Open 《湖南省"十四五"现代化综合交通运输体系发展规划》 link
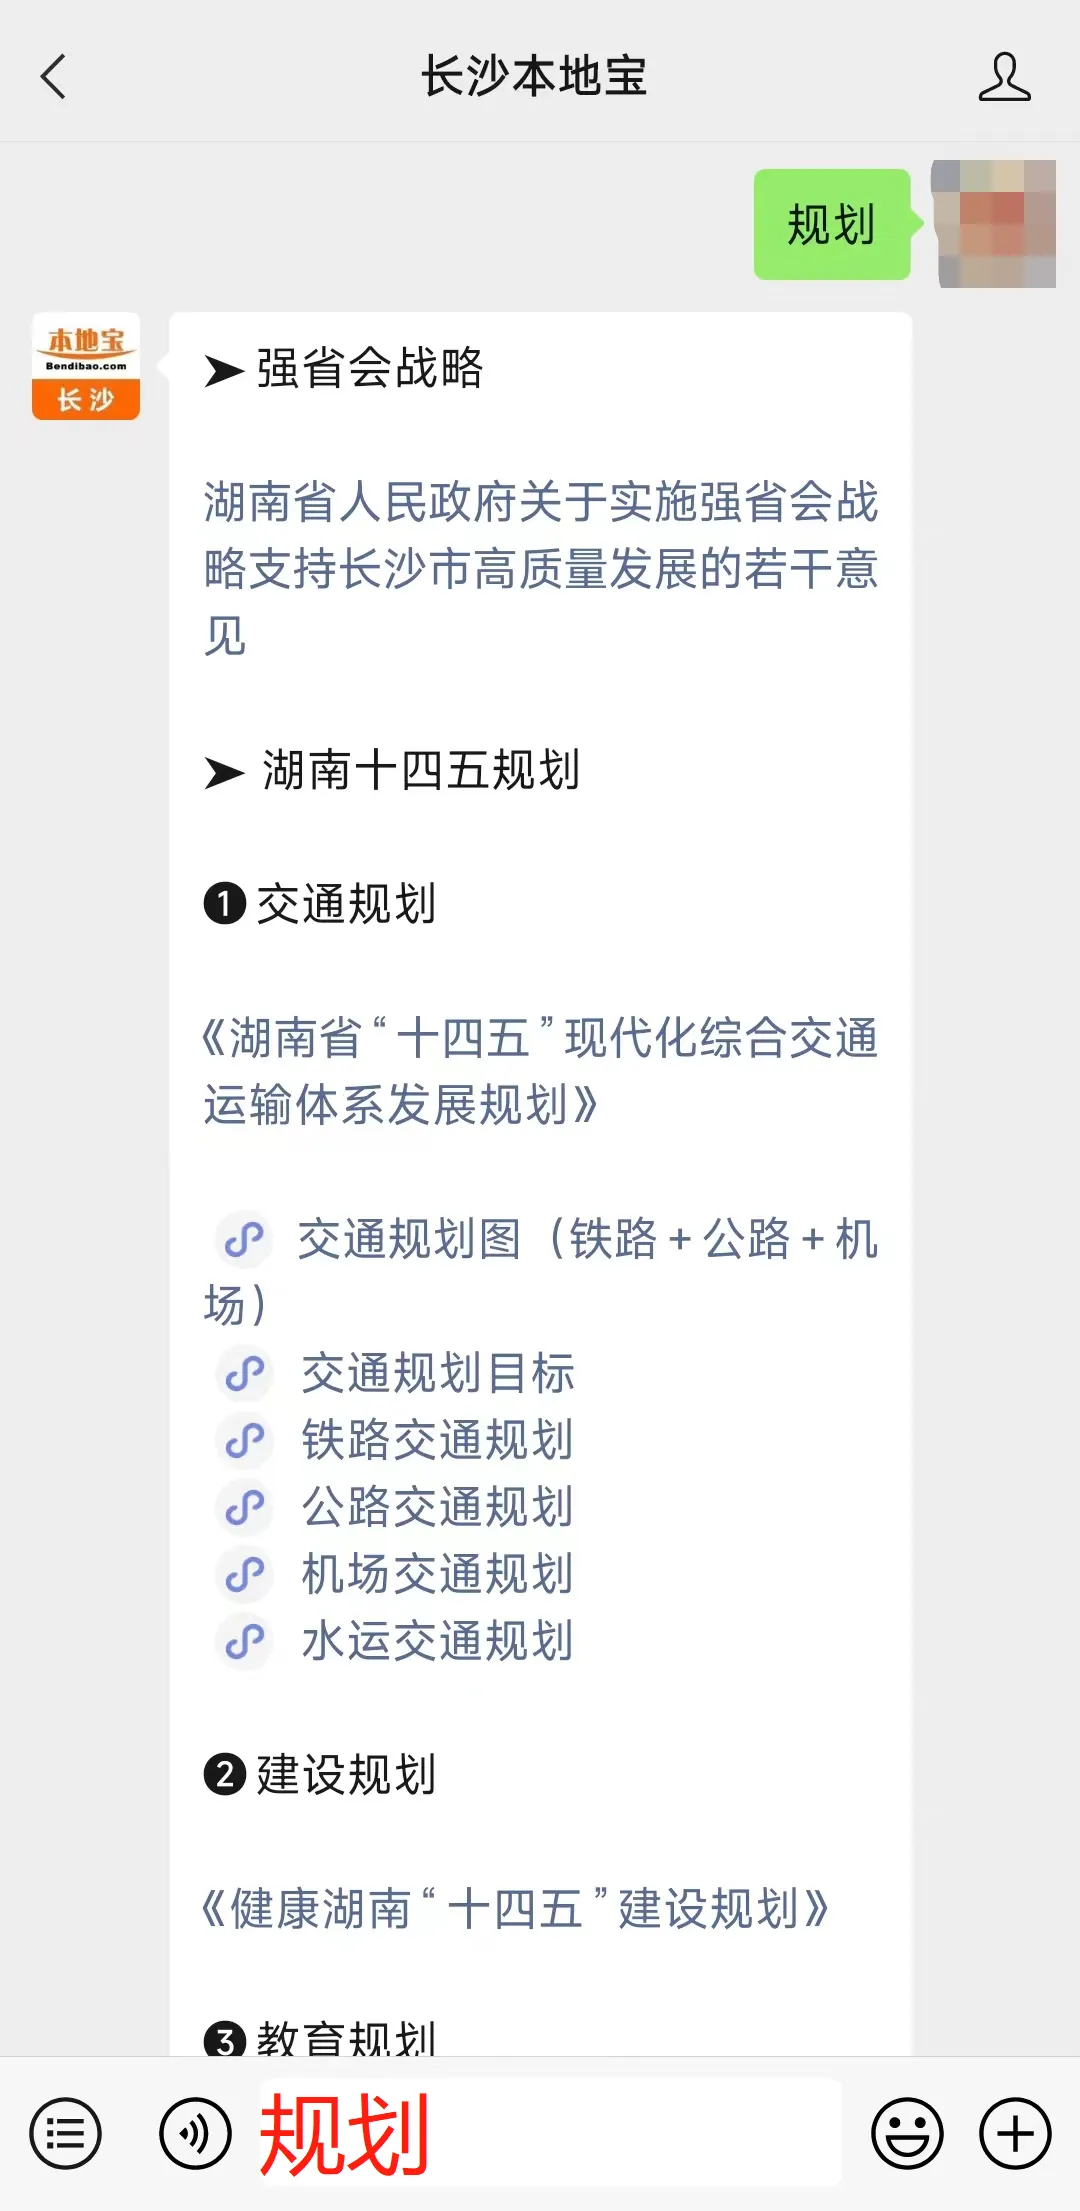This screenshot has width=1080, height=2211. coord(540,1071)
